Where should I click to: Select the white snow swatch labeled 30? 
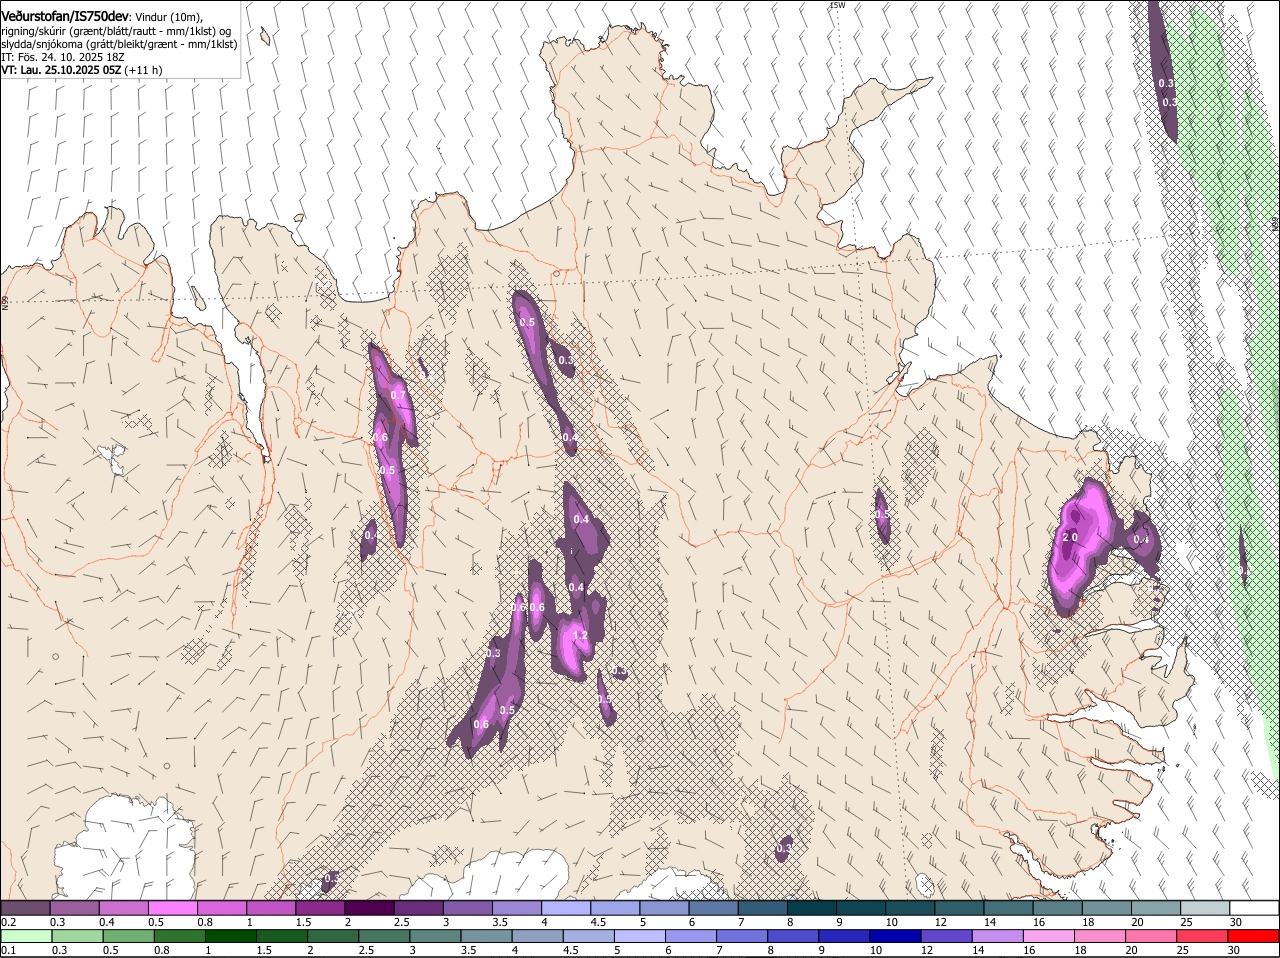click(1254, 907)
